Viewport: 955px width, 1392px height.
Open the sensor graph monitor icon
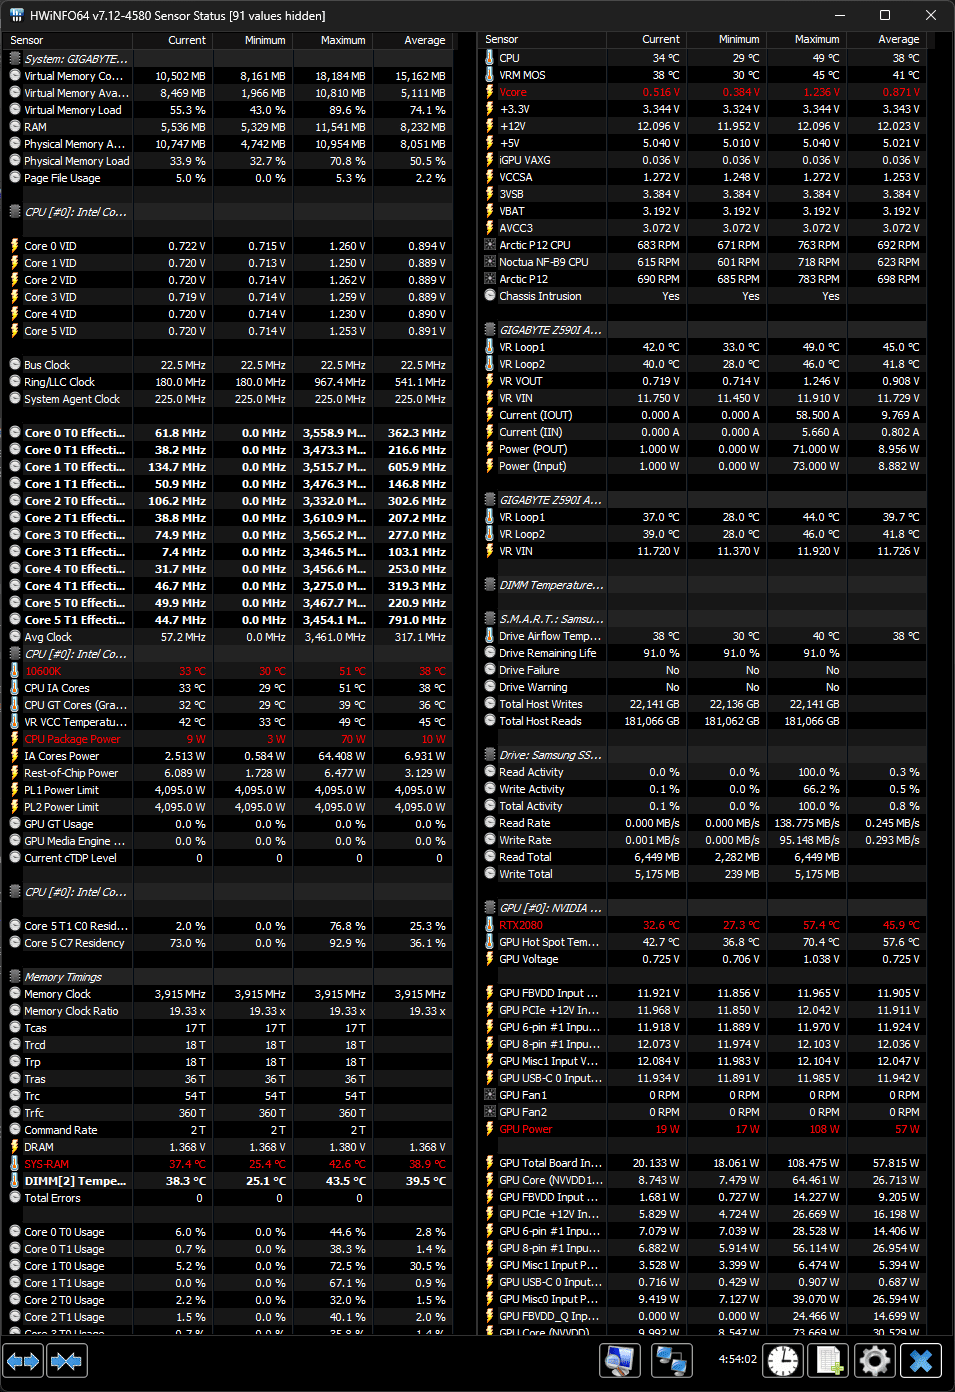[x=620, y=1361]
